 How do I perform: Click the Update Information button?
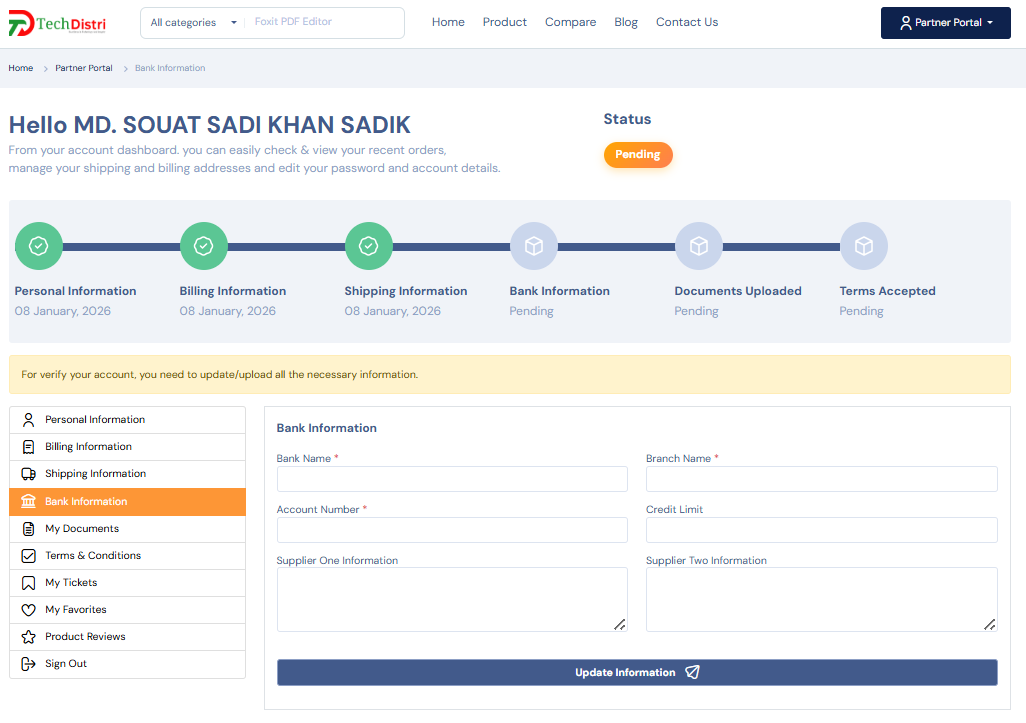point(636,672)
